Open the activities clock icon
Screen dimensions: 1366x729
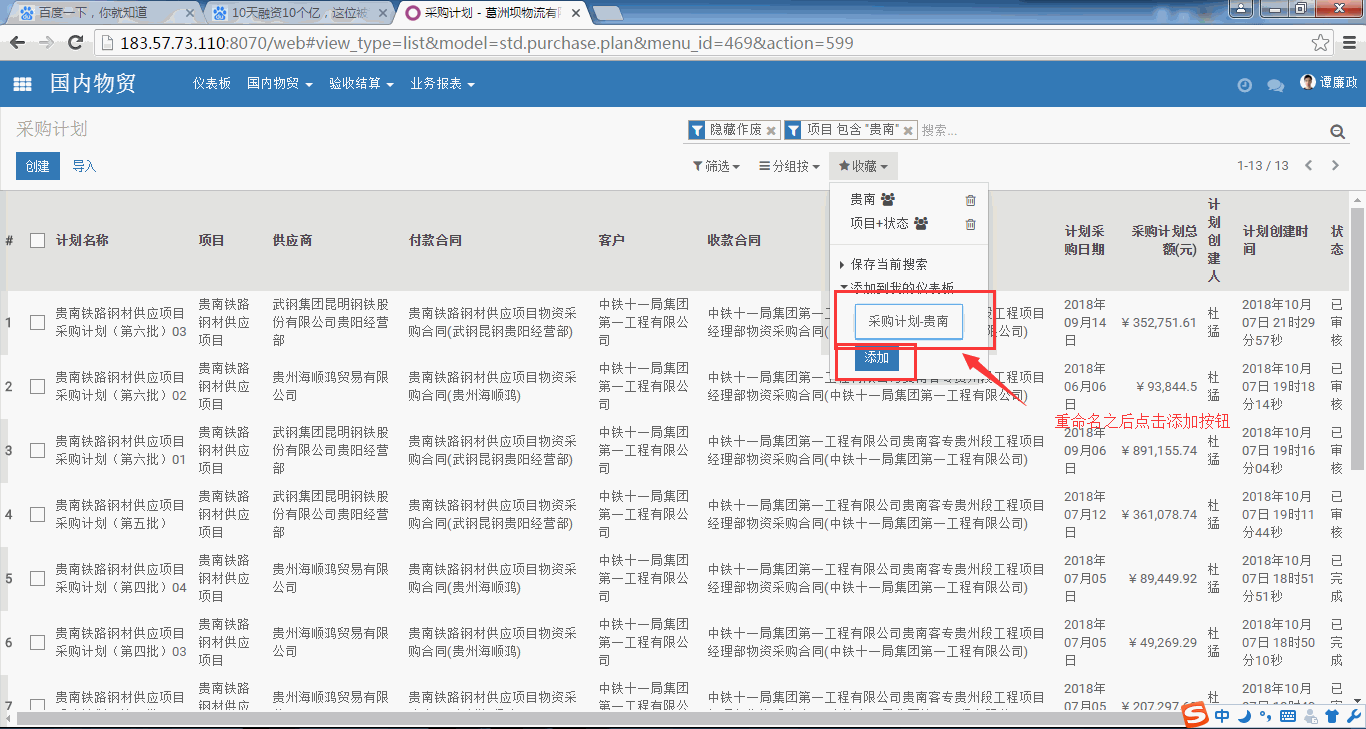point(1244,86)
